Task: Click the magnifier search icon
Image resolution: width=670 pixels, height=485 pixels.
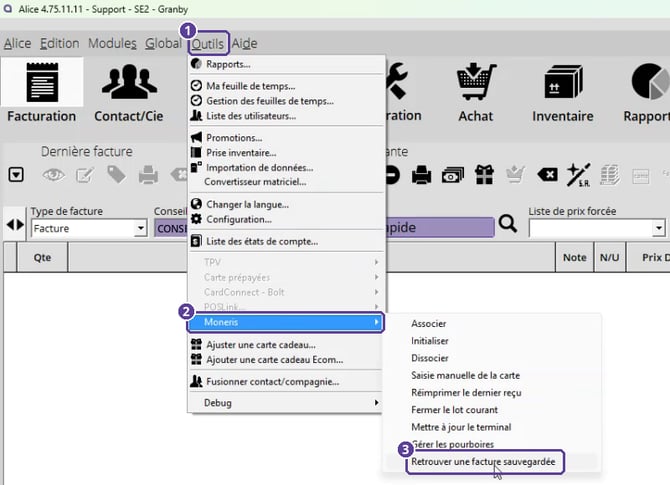Action: click(508, 223)
